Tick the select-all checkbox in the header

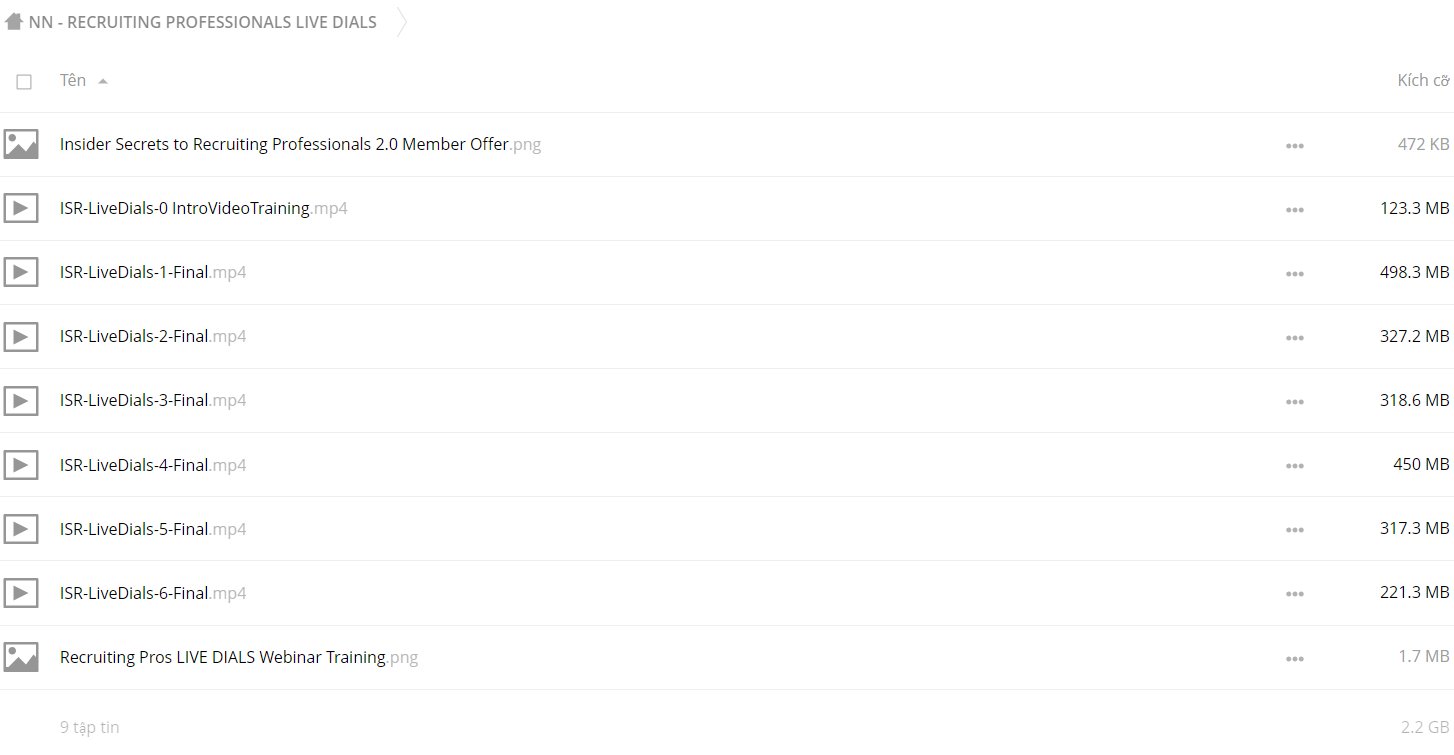coord(24,82)
